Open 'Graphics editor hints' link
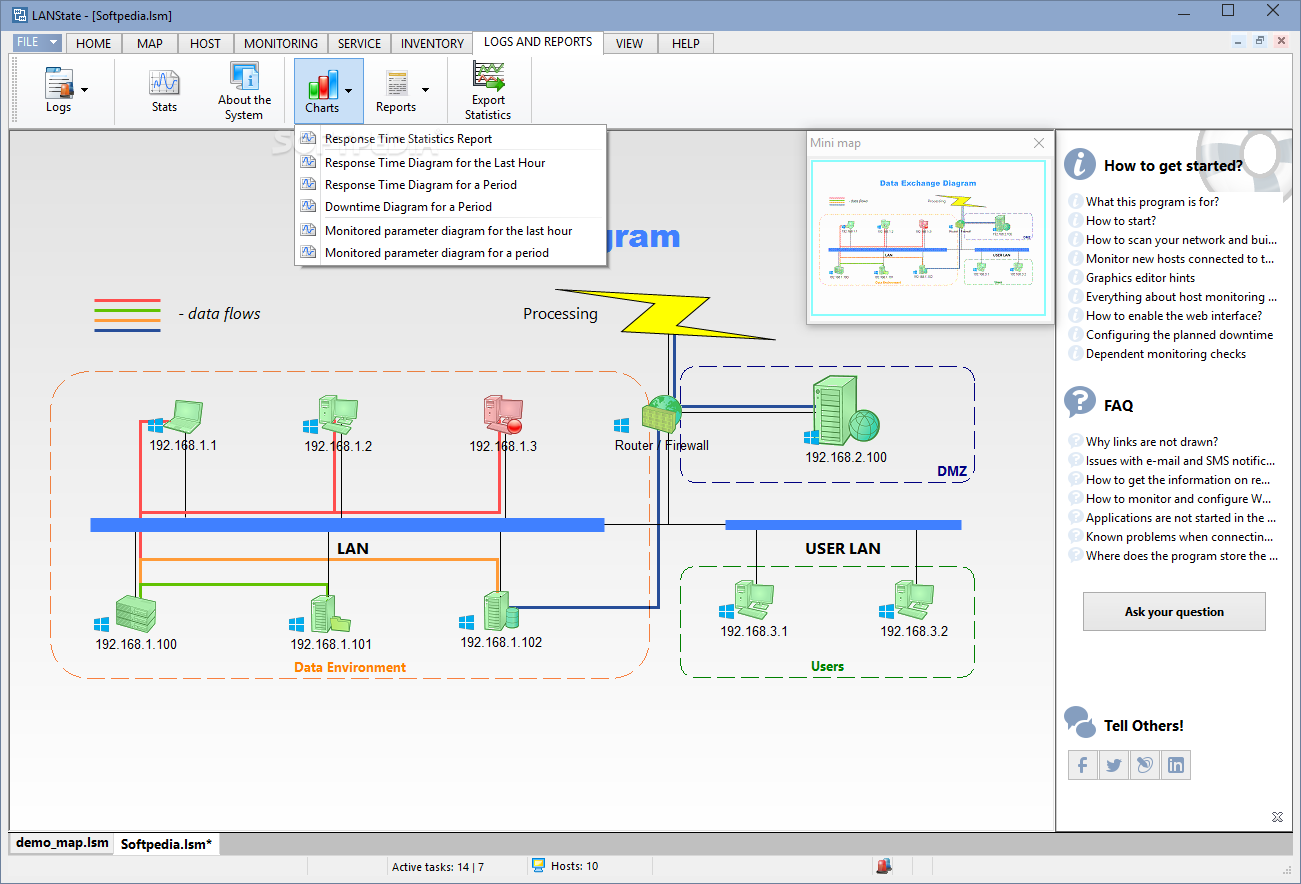This screenshot has height=884, width=1301. (x=1140, y=277)
